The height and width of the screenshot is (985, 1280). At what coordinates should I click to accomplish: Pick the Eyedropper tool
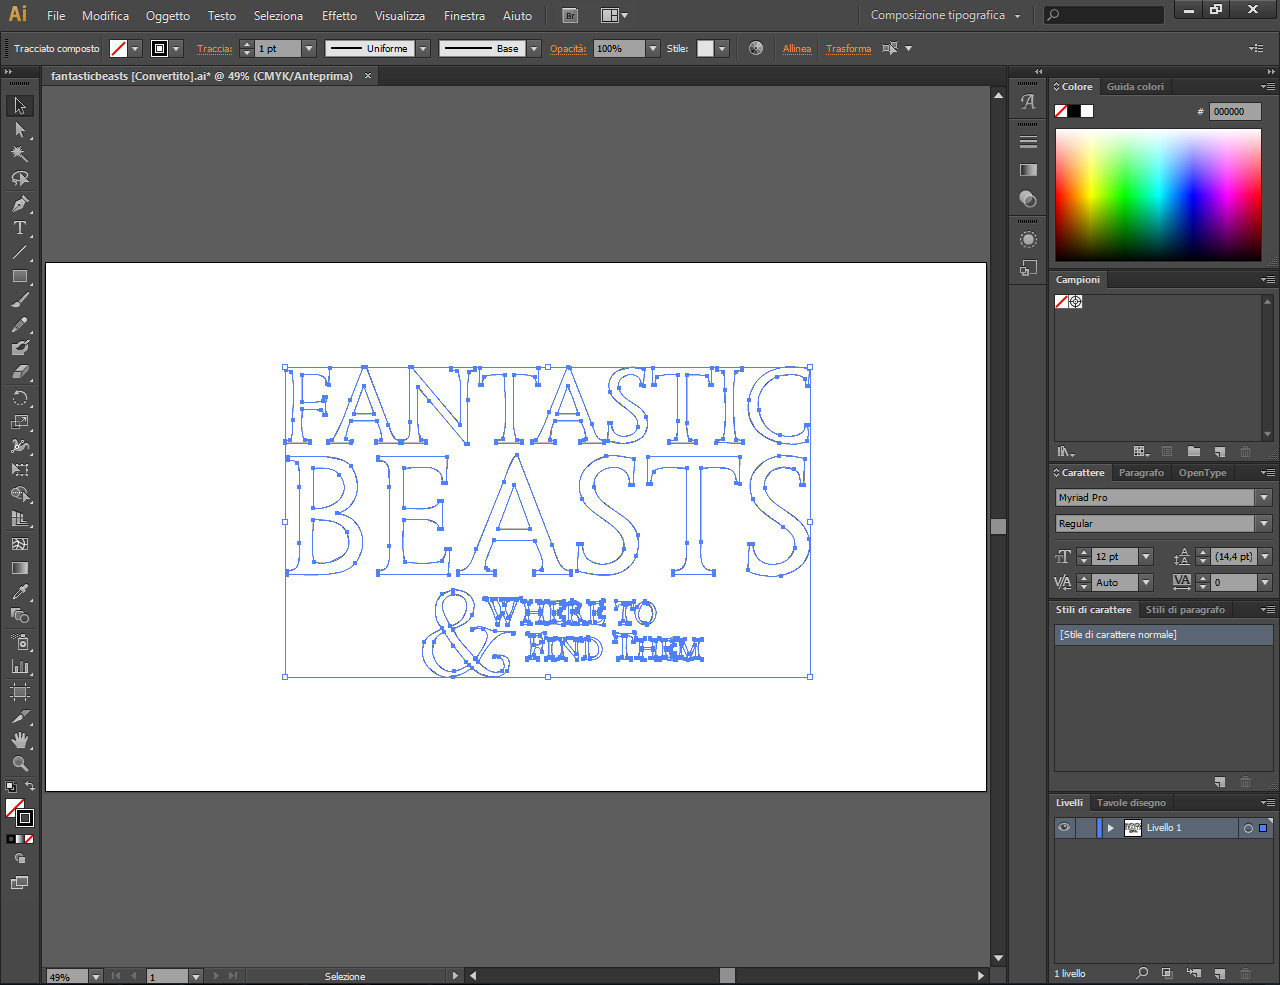point(19,593)
